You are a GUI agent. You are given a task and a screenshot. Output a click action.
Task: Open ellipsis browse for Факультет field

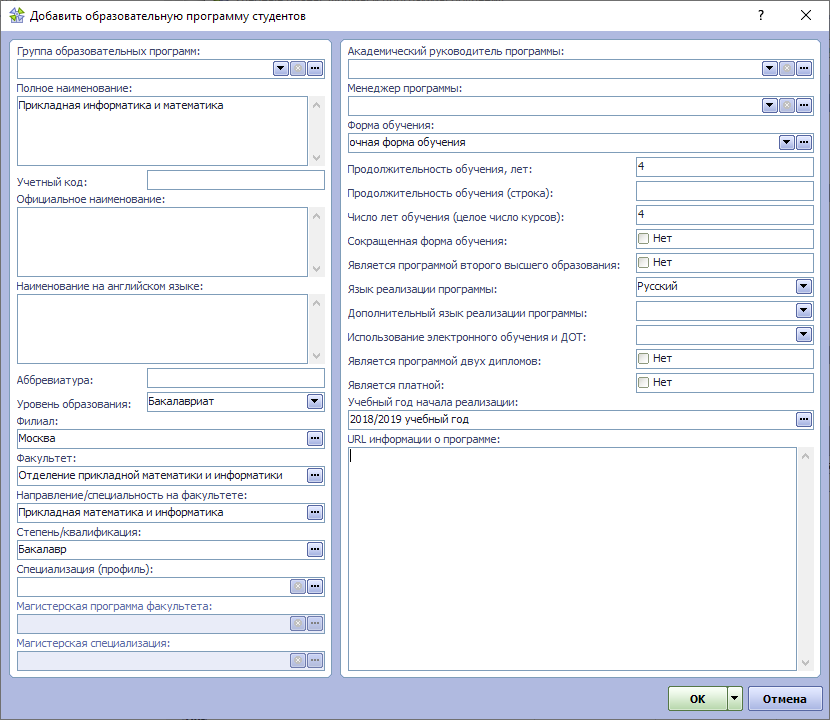click(x=315, y=475)
